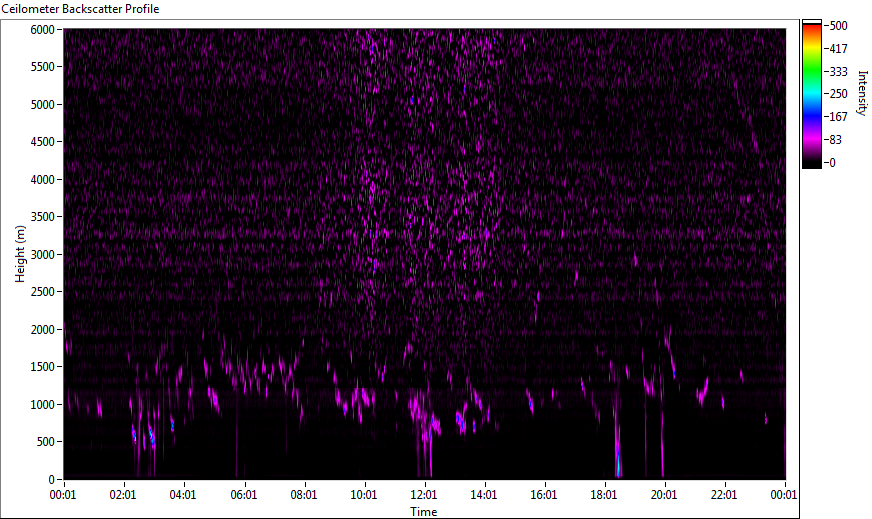Click the 16:01 time axis label
This screenshot has height=519, width=872.
(544, 495)
